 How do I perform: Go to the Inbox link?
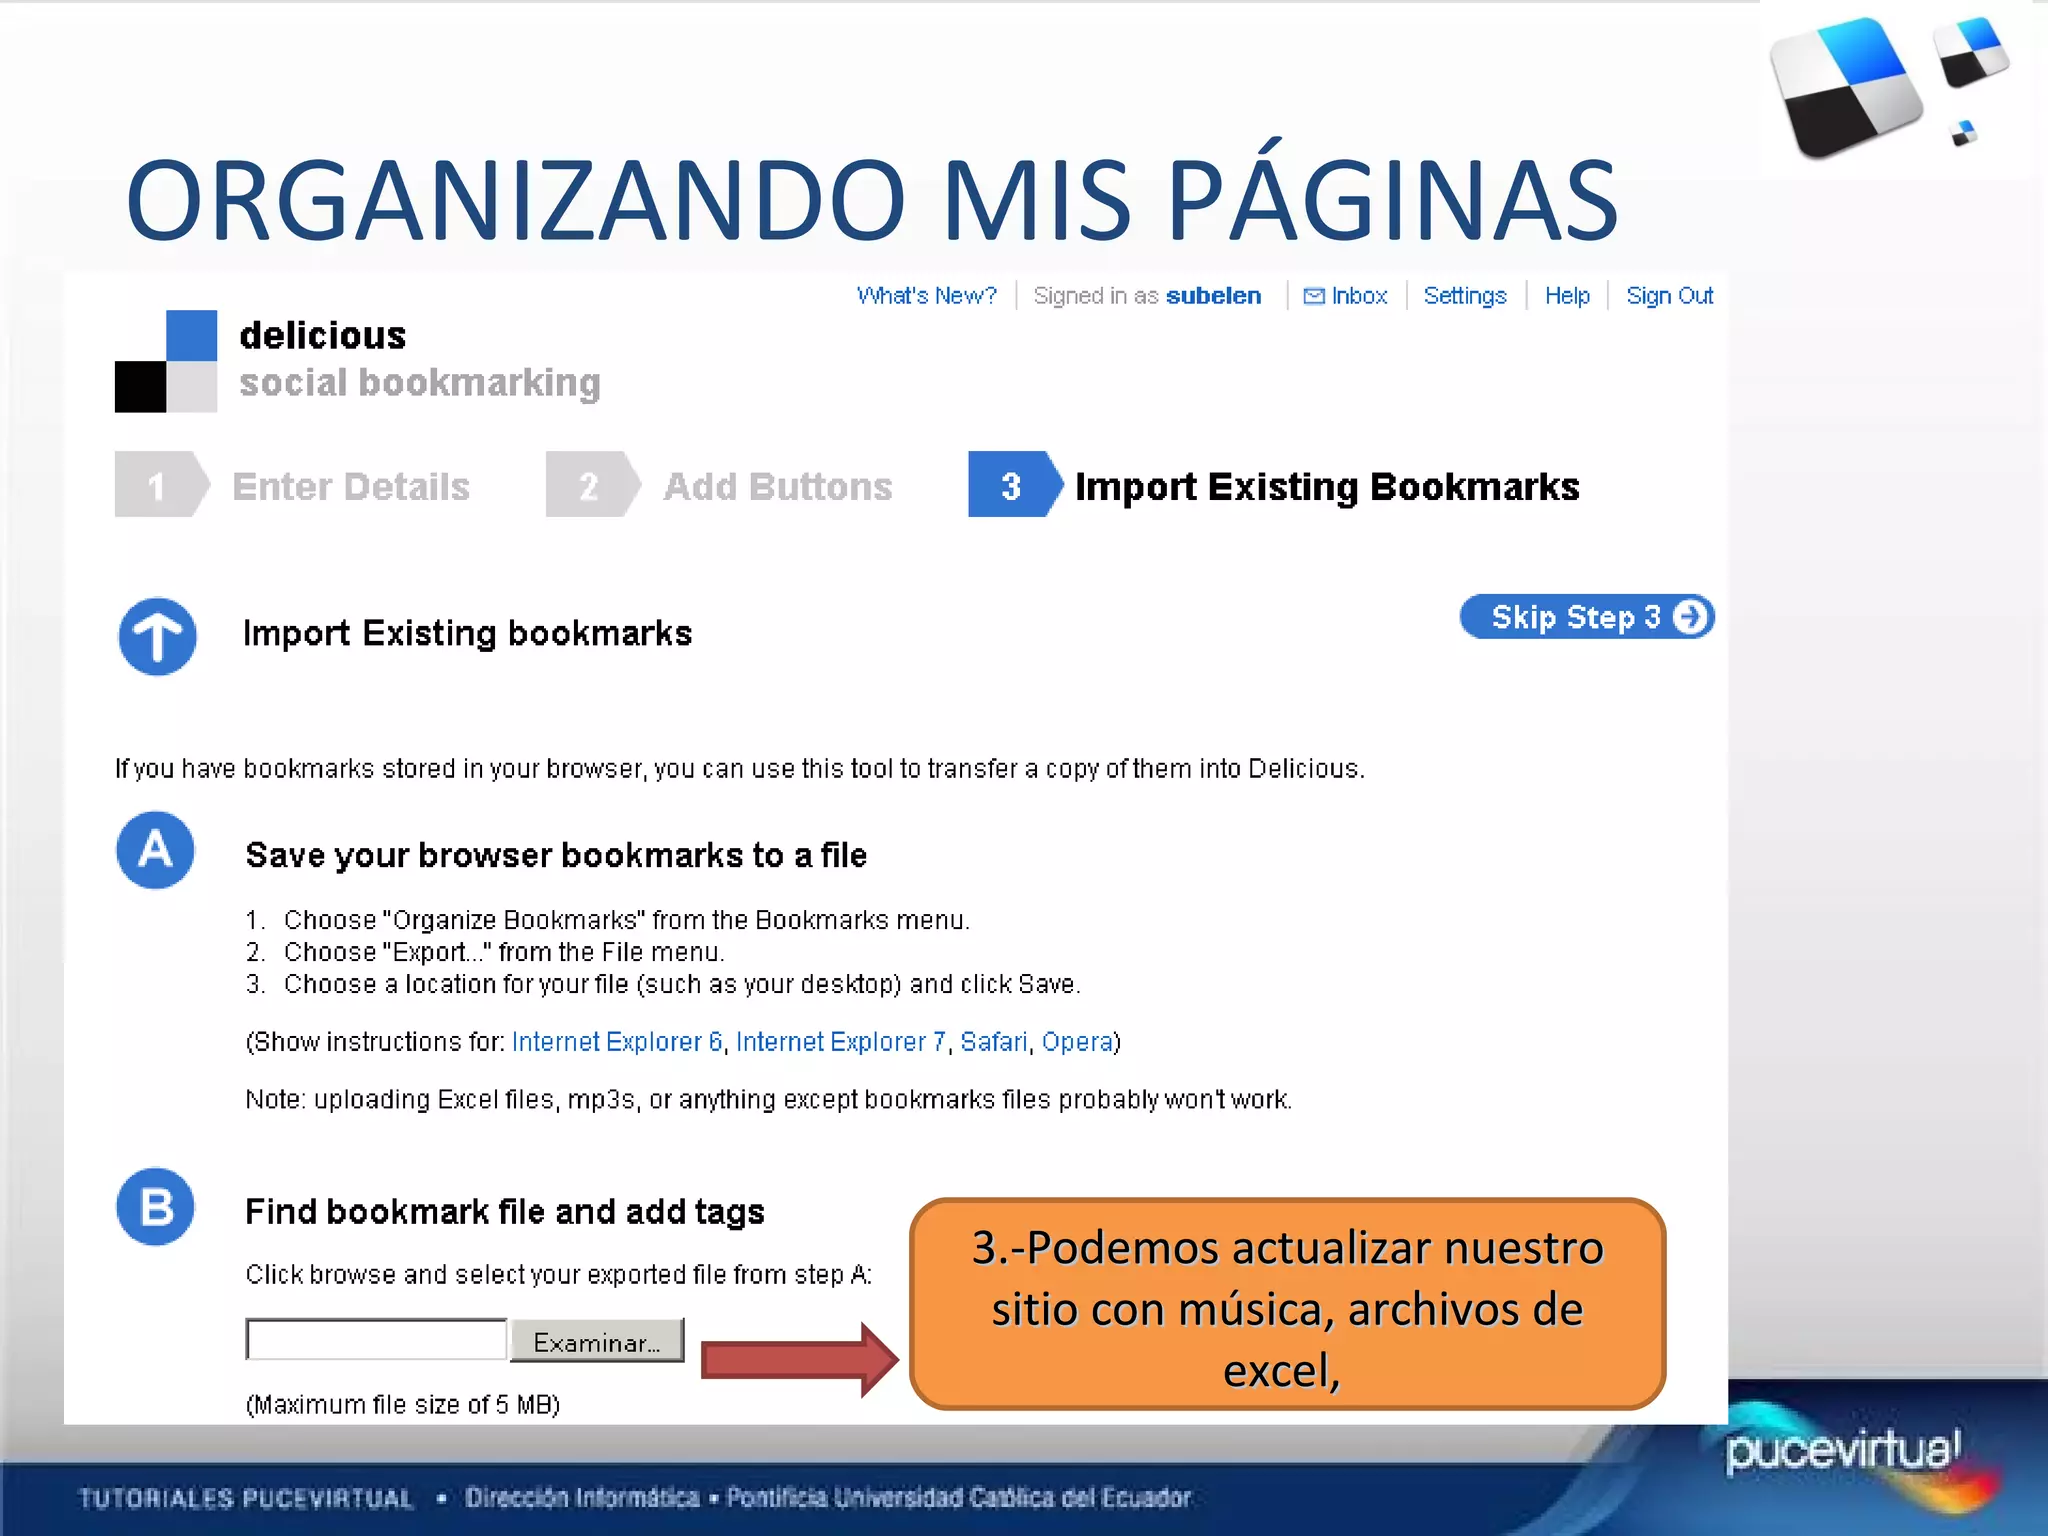1359,296
